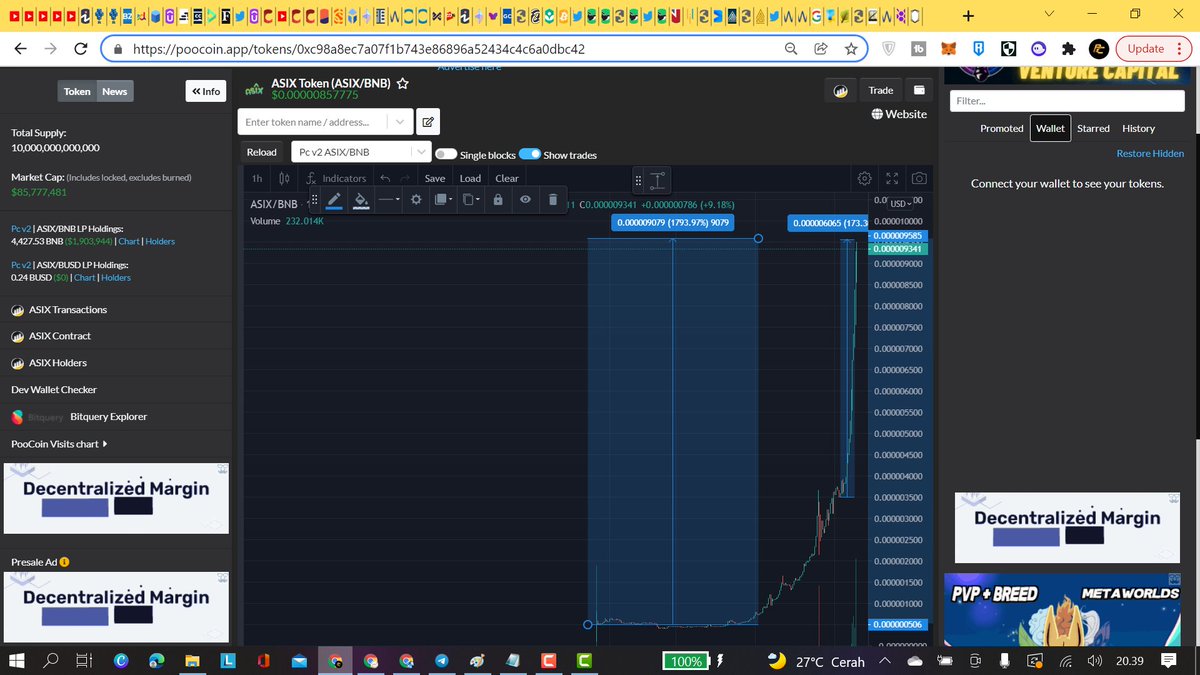Screen dimensions: 1200x675
Task: Open the taskbar search
Action: coord(50,660)
